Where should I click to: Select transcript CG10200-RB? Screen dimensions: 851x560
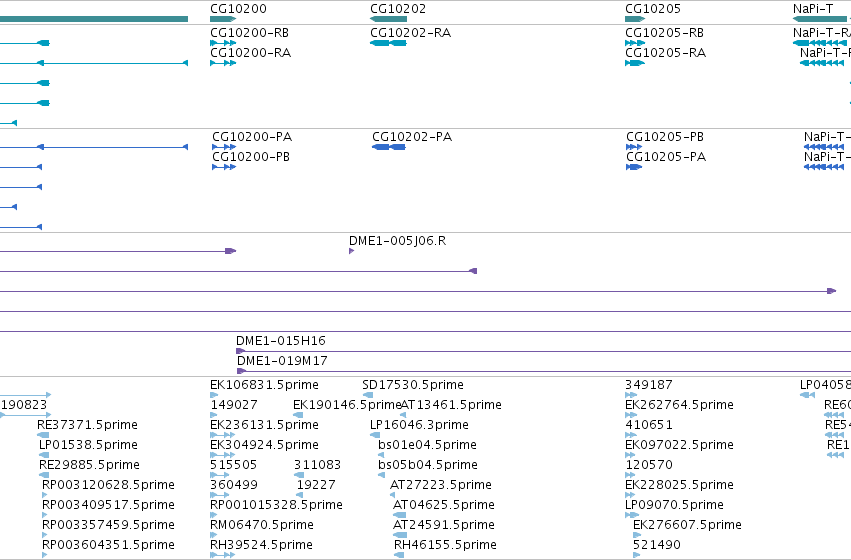(249, 33)
